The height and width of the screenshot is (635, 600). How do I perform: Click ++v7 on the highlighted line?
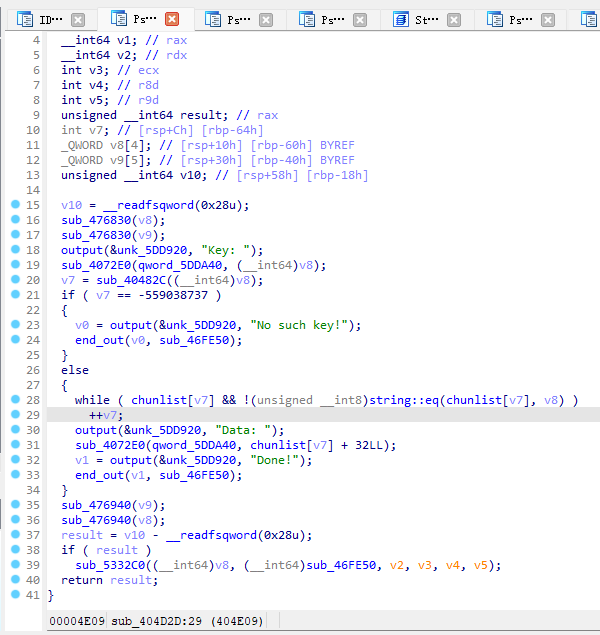[106, 415]
